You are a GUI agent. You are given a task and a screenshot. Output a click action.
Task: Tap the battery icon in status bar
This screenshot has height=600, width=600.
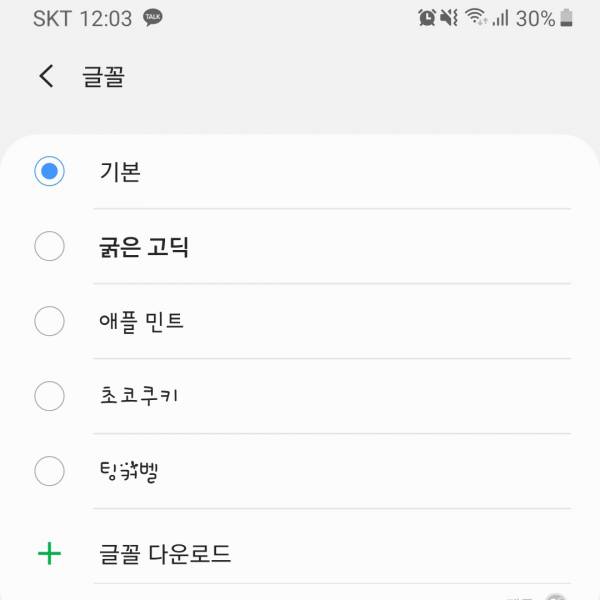pos(567,18)
